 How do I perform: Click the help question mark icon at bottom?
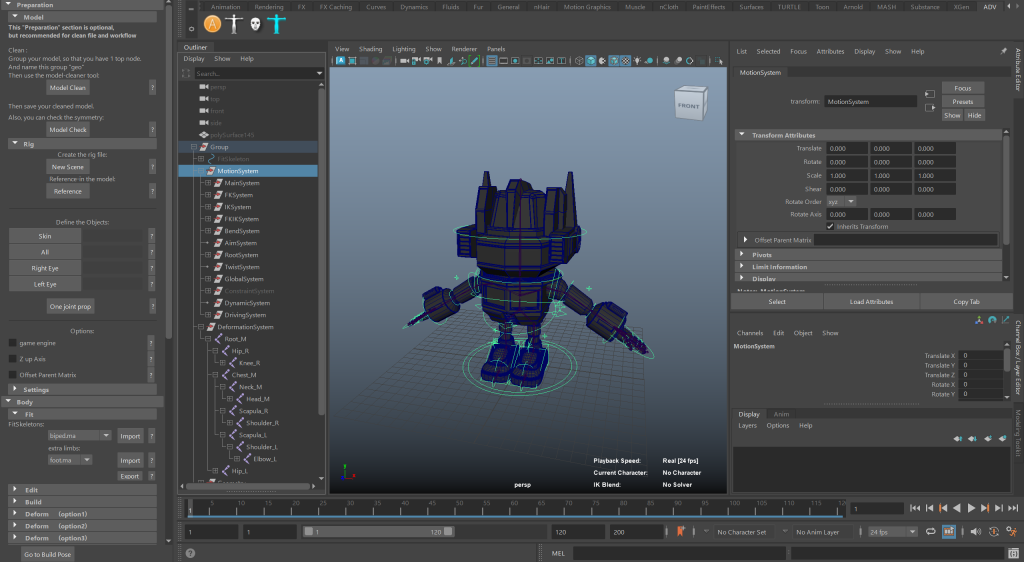click(190, 554)
